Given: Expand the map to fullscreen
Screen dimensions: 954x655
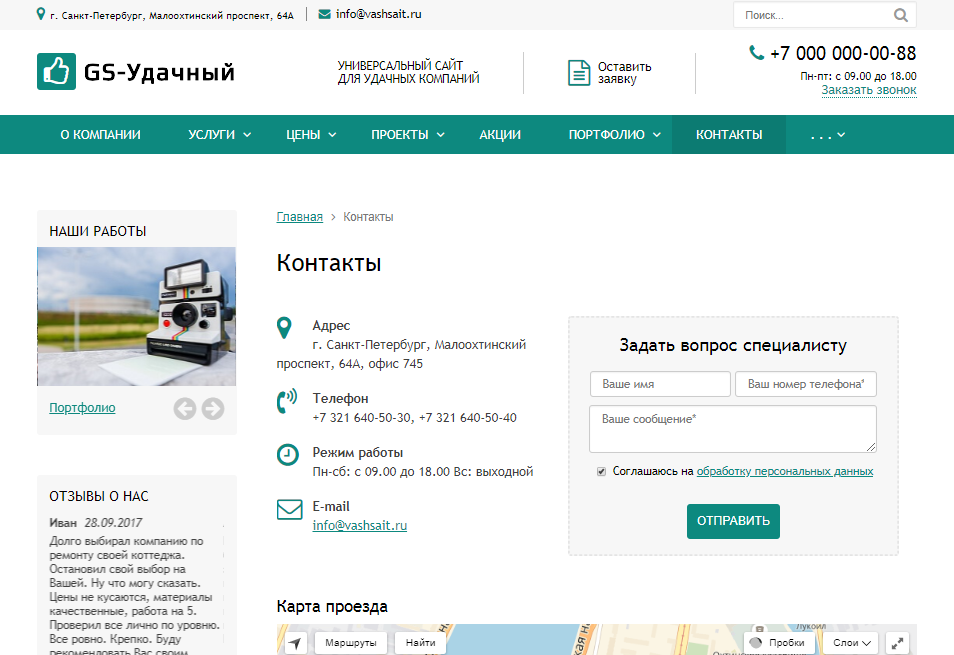Looking at the screenshot, I should click(x=898, y=643).
